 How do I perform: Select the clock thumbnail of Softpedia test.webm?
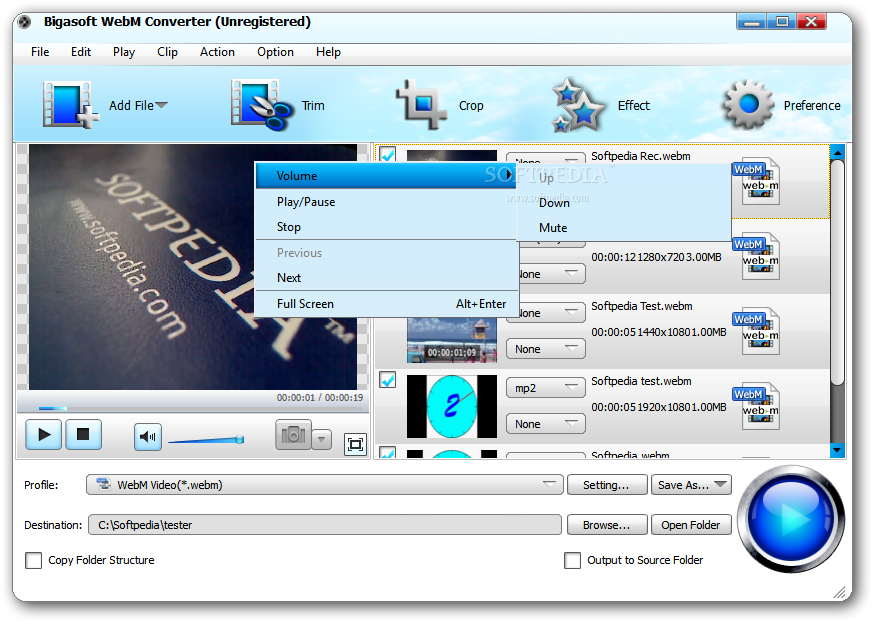452,406
